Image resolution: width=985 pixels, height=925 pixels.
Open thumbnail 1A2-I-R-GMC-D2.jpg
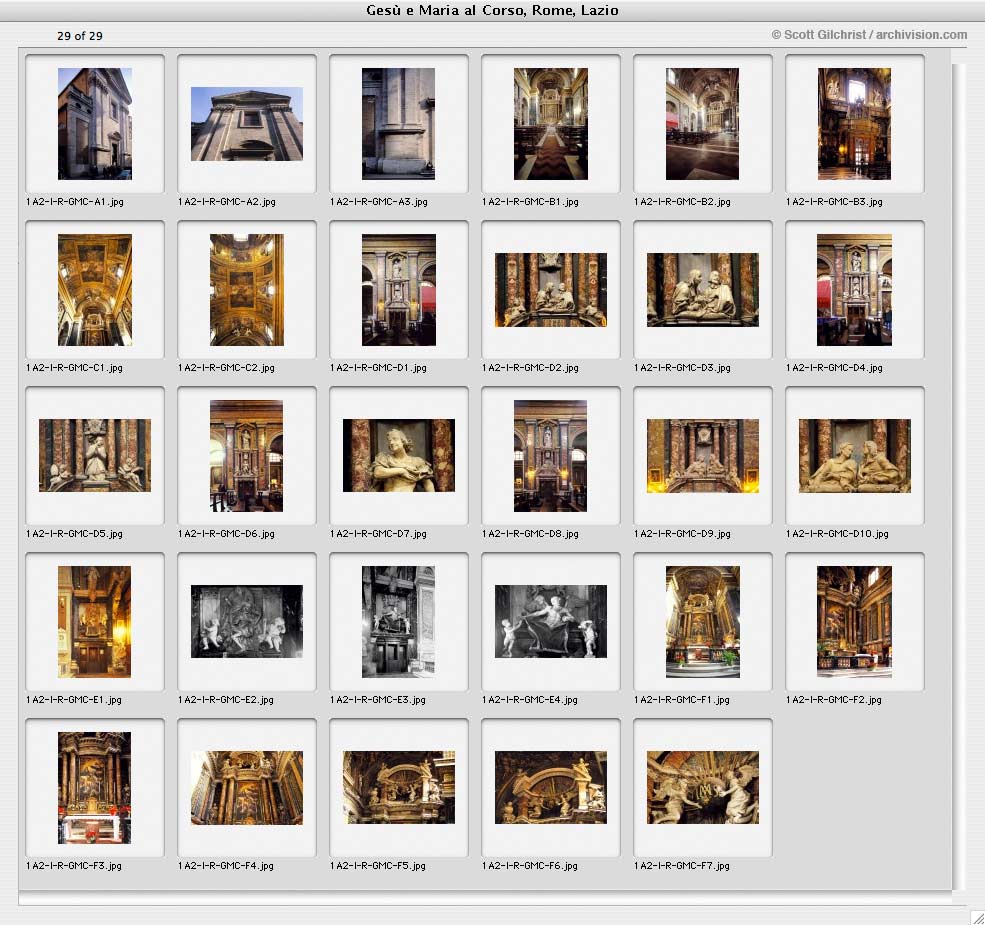coord(551,290)
